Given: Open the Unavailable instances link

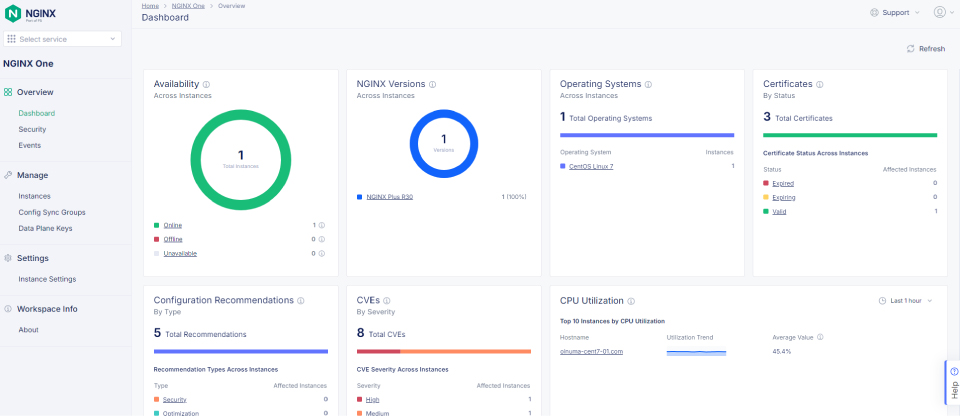Looking at the screenshot, I should coord(180,254).
